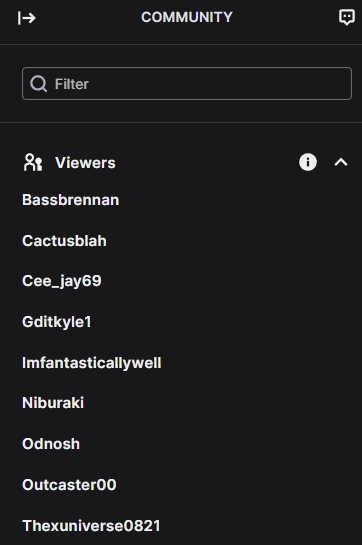Open viewer Bassbrennan's profile
The image size is (362, 545).
point(71,200)
